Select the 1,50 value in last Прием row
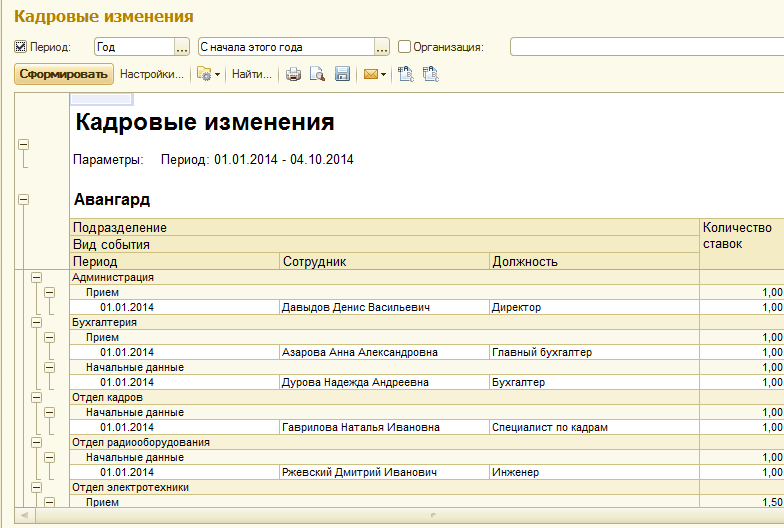Image resolution: width=784 pixels, height=528 pixels. click(772, 502)
